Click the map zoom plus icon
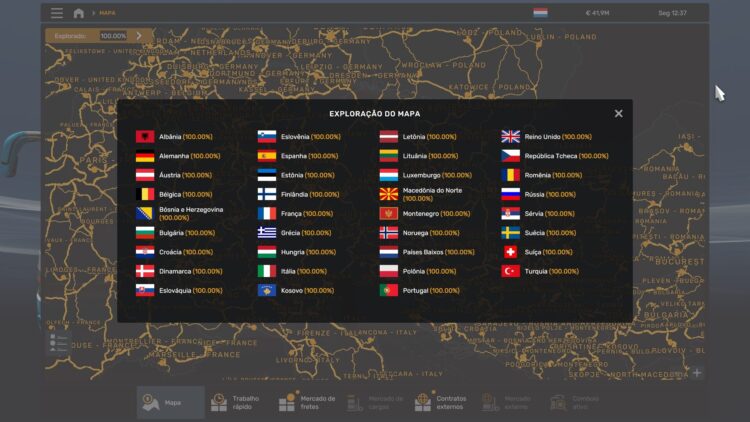This screenshot has height=422, width=750. 697,372
